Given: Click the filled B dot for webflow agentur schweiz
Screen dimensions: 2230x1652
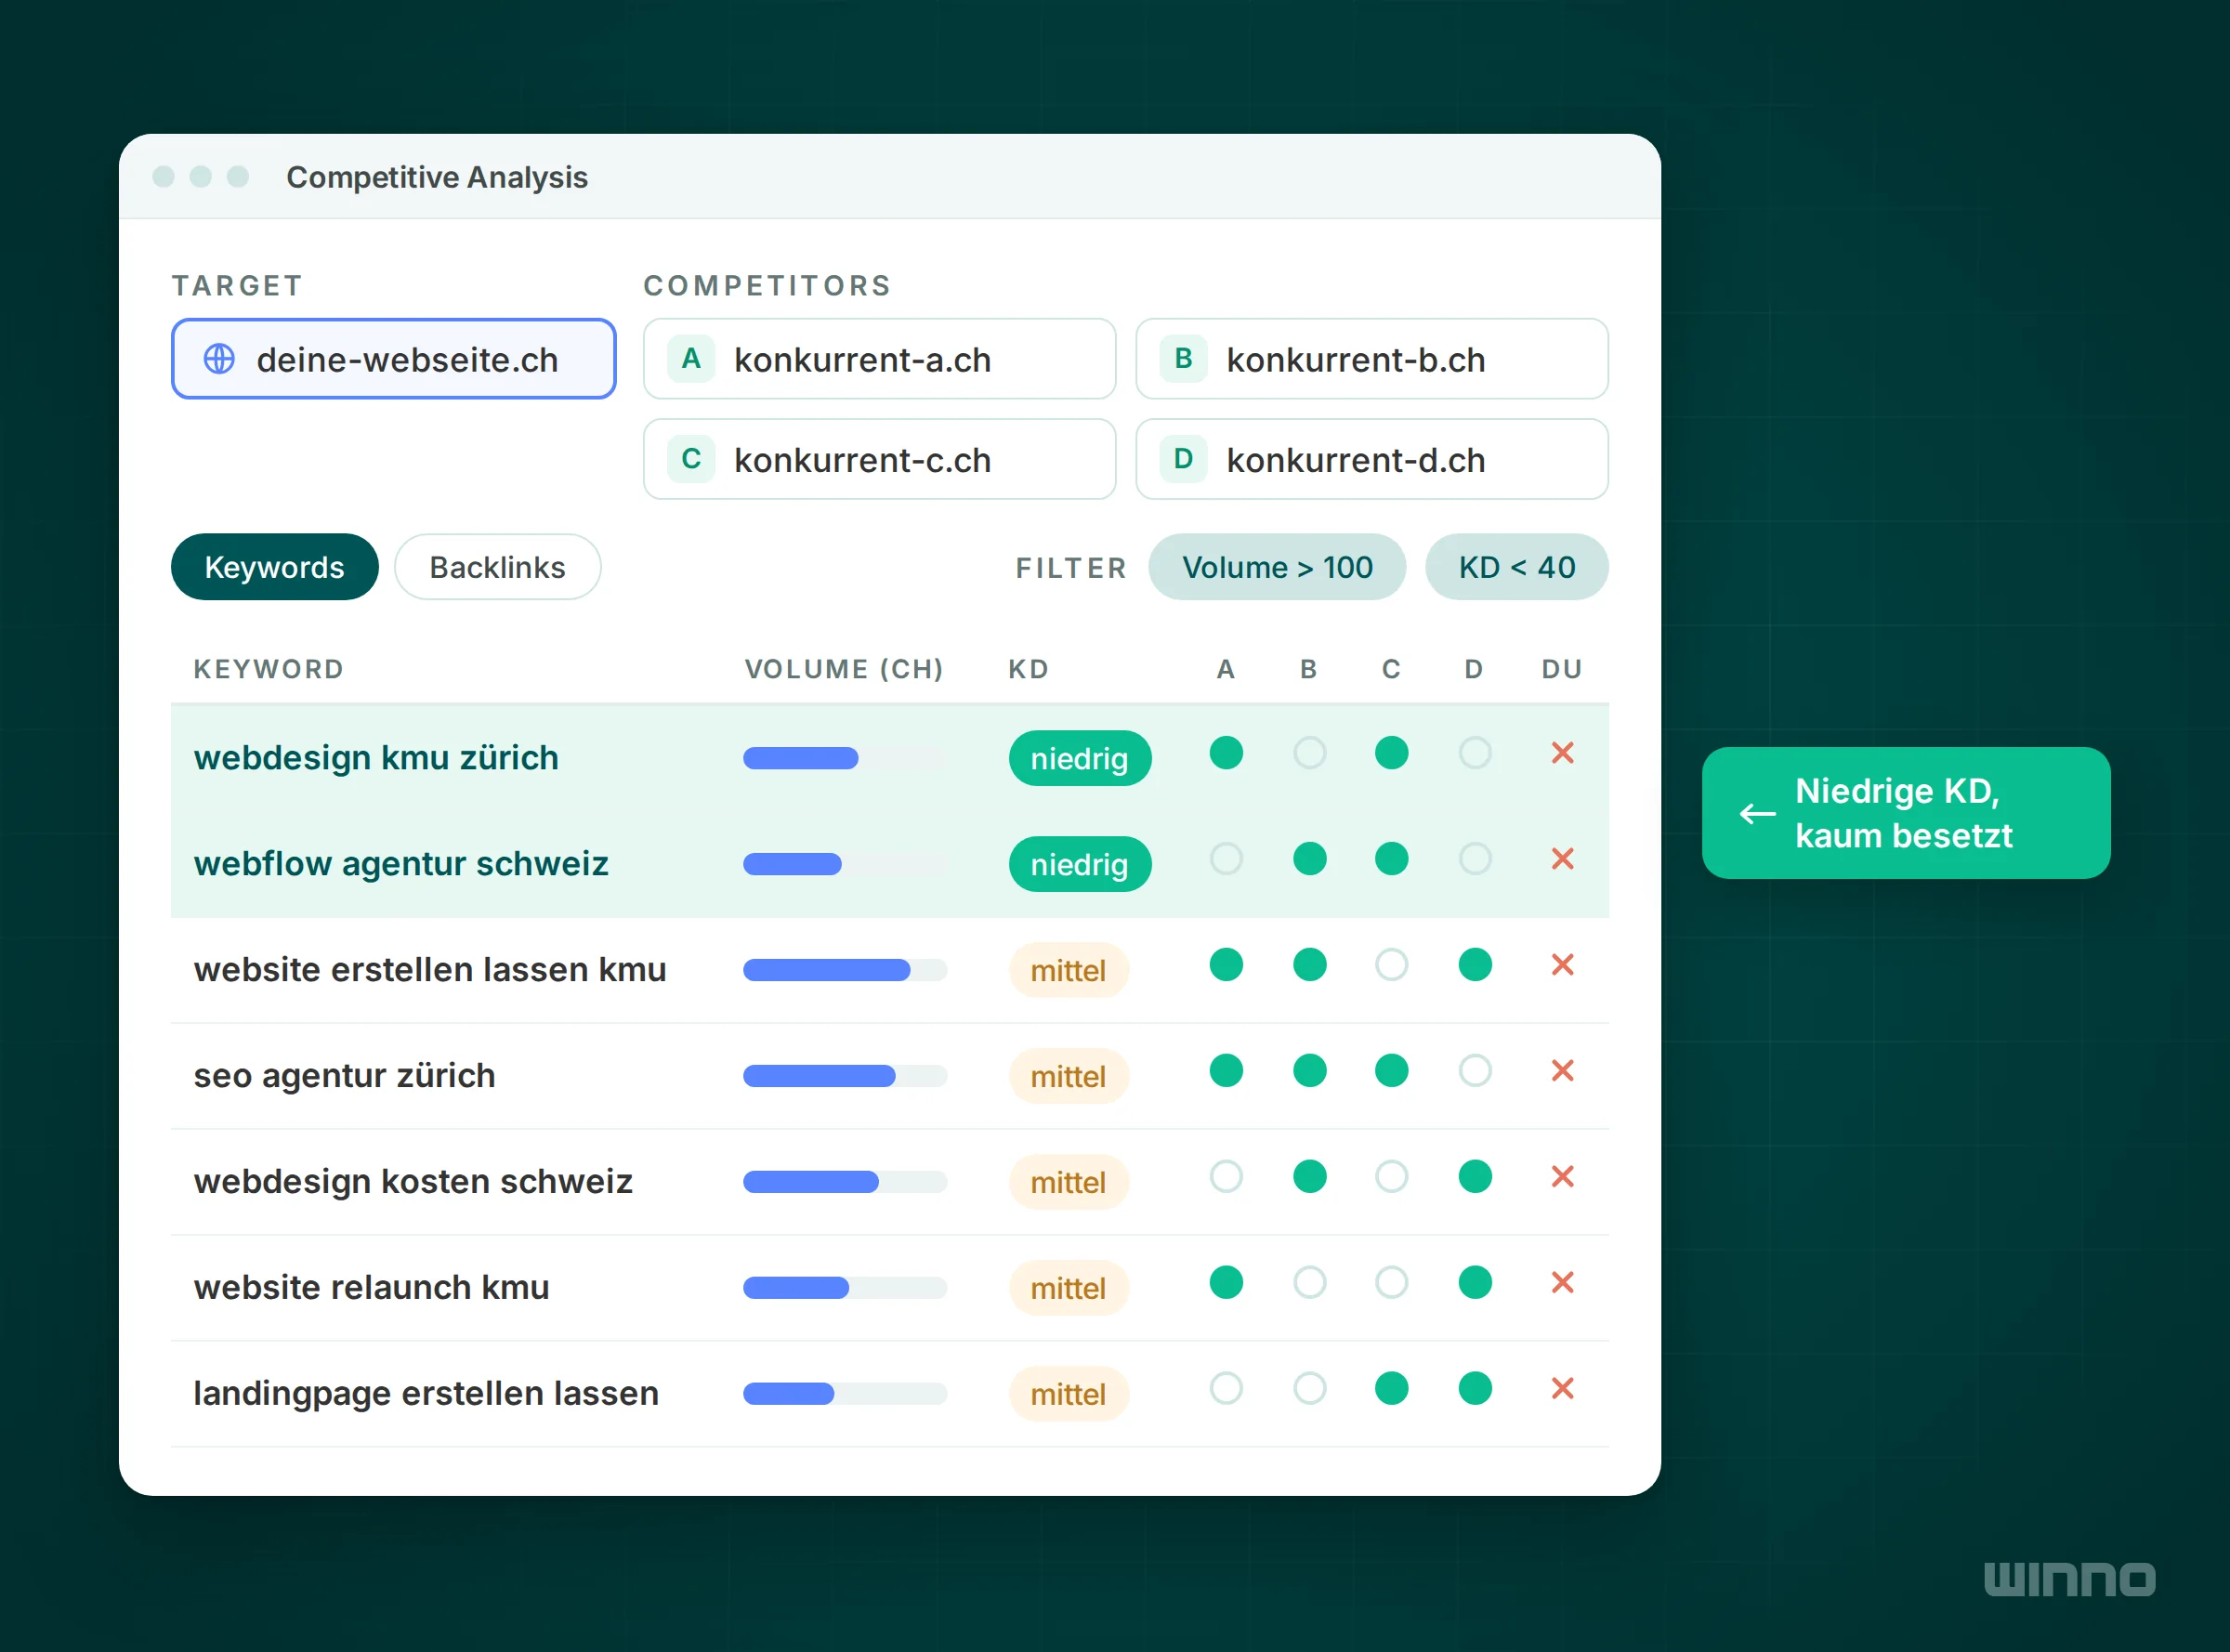Looking at the screenshot, I should click(1309, 859).
